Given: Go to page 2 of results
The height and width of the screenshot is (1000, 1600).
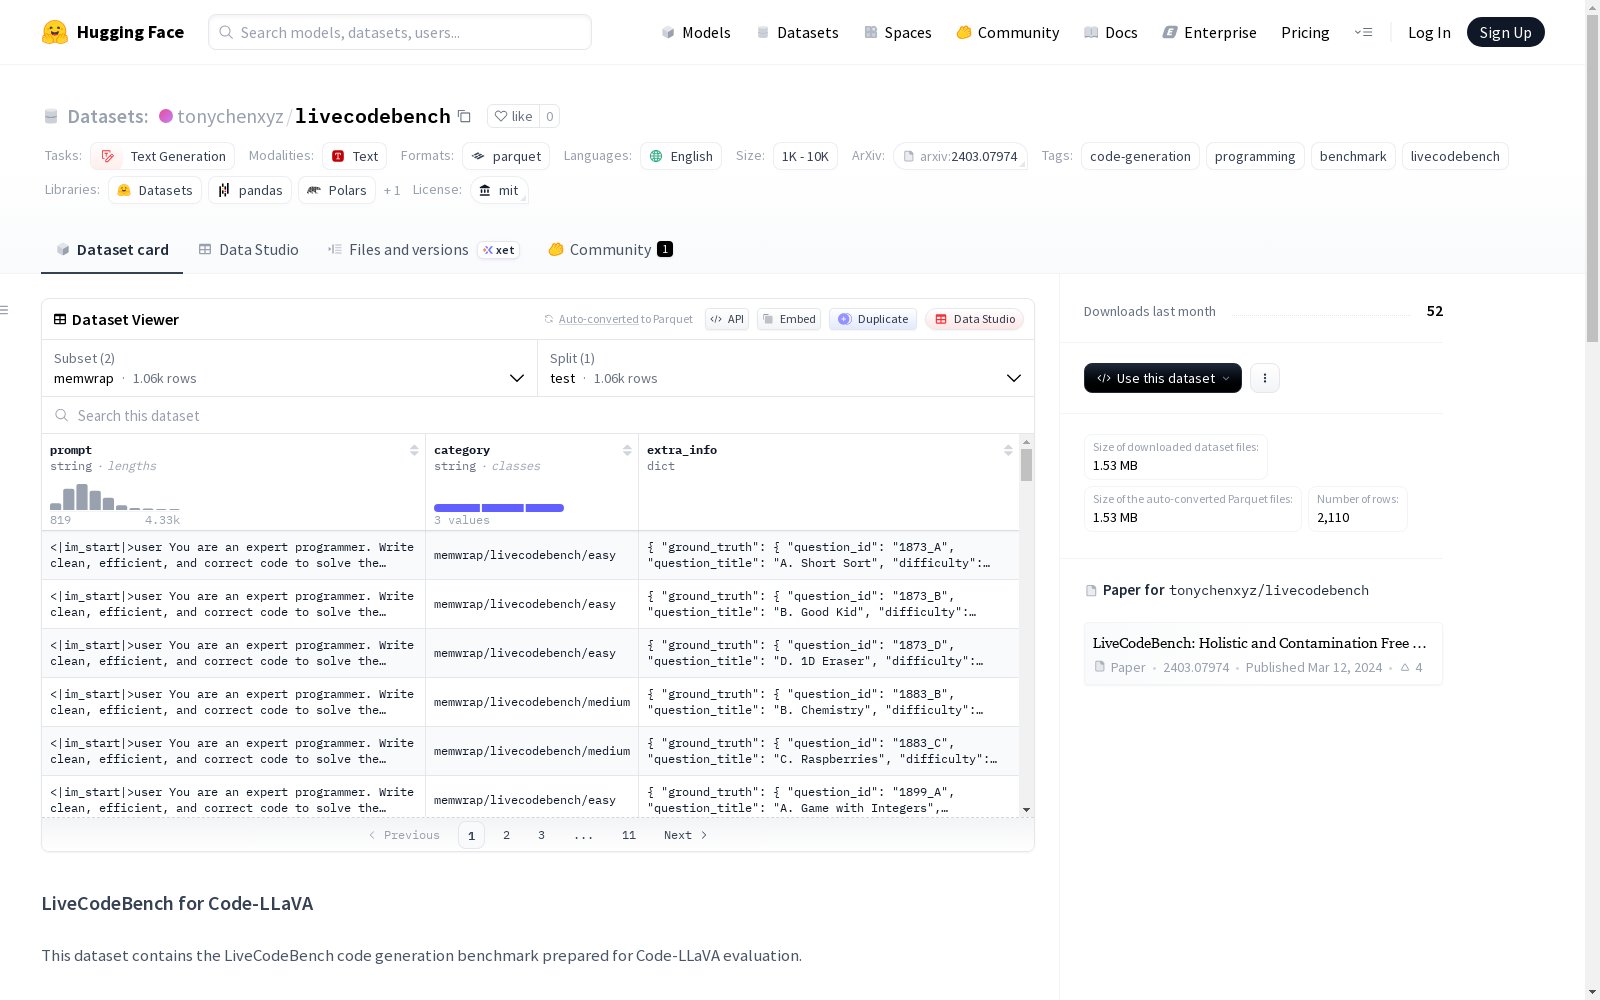Looking at the screenshot, I should pyautogui.click(x=507, y=835).
